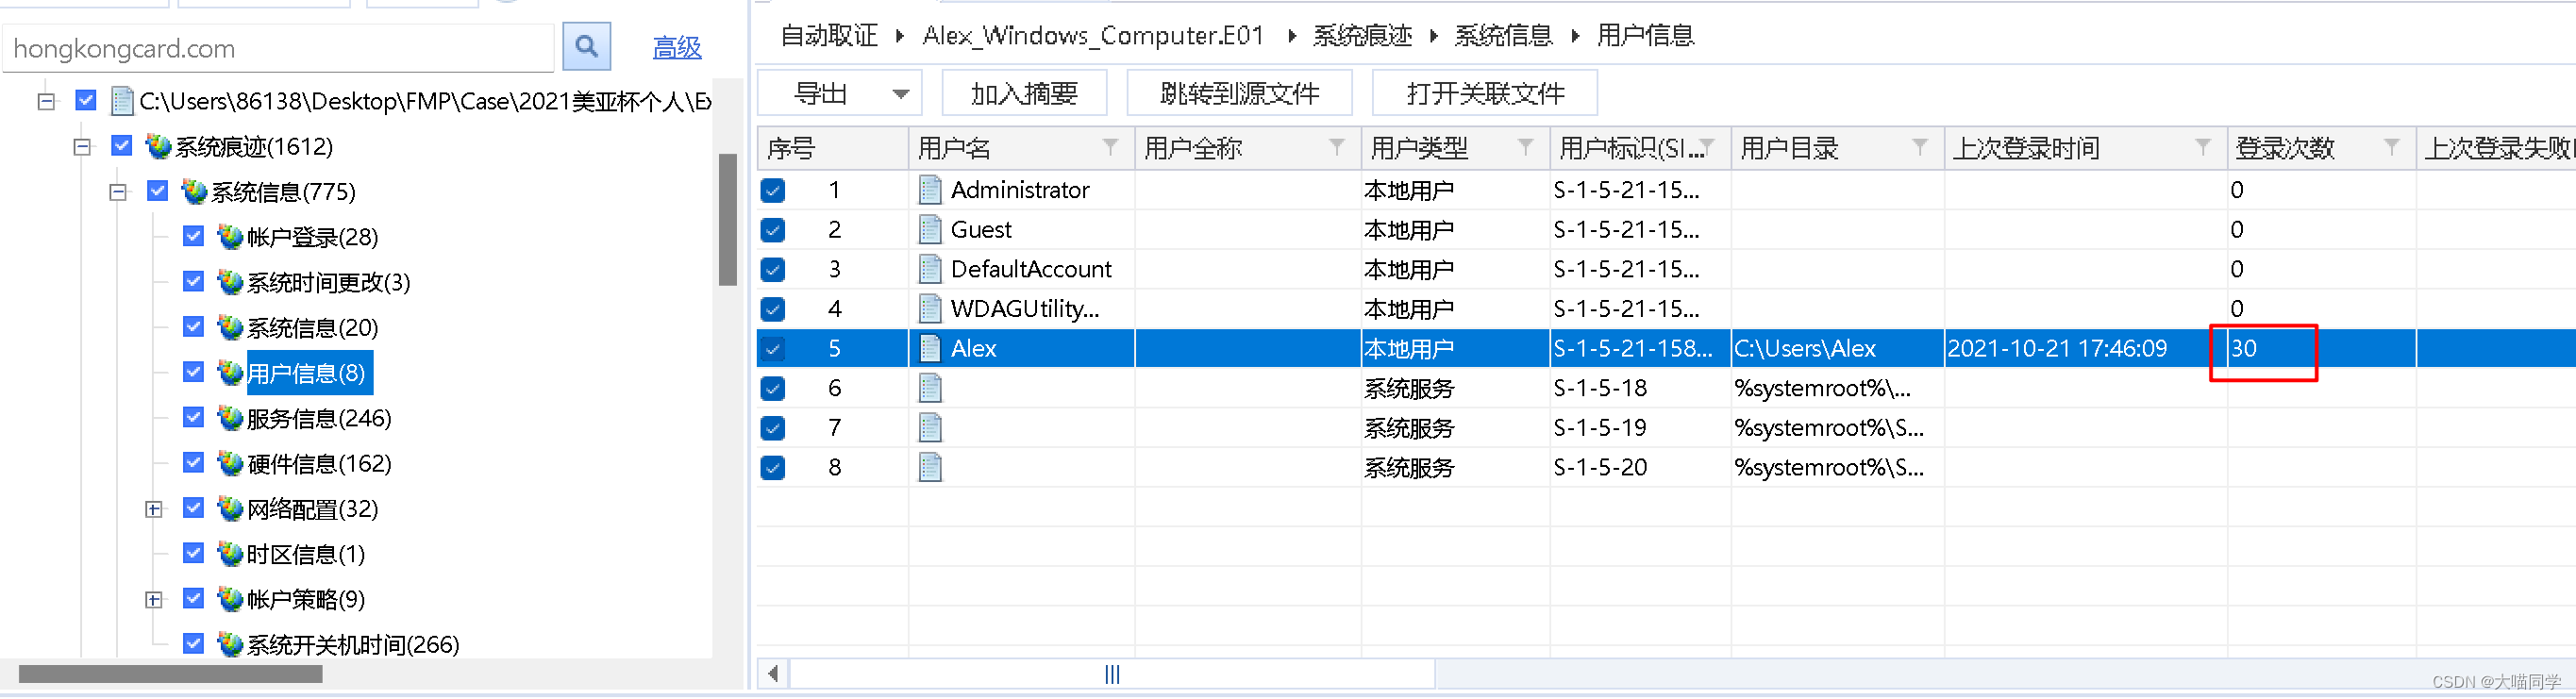Open the filter on 用户标识 column
2576x699 pixels.
point(1709,148)
